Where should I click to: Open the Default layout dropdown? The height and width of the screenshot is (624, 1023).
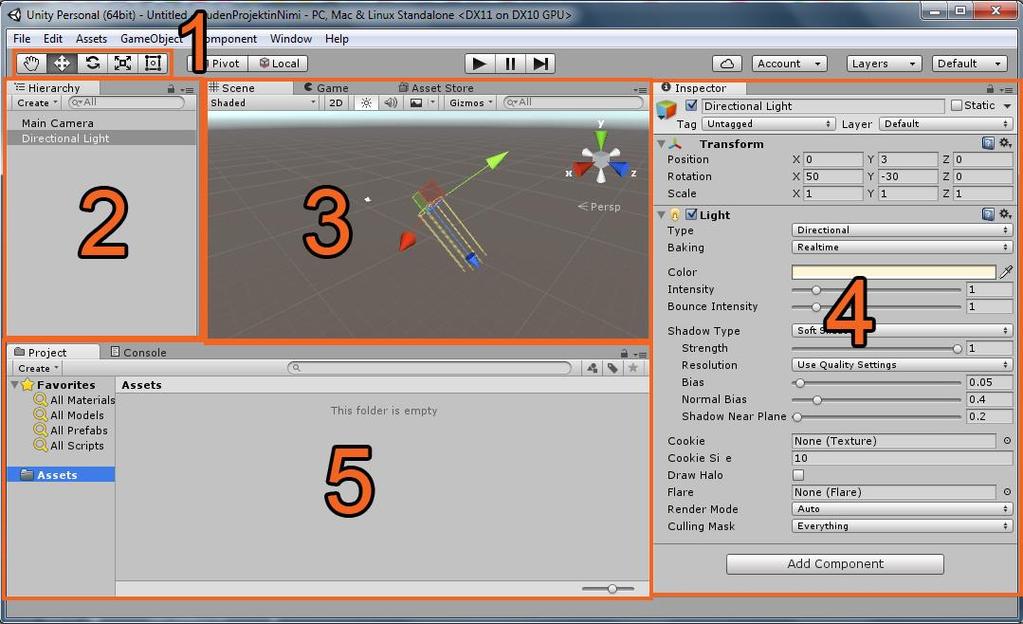970,63
